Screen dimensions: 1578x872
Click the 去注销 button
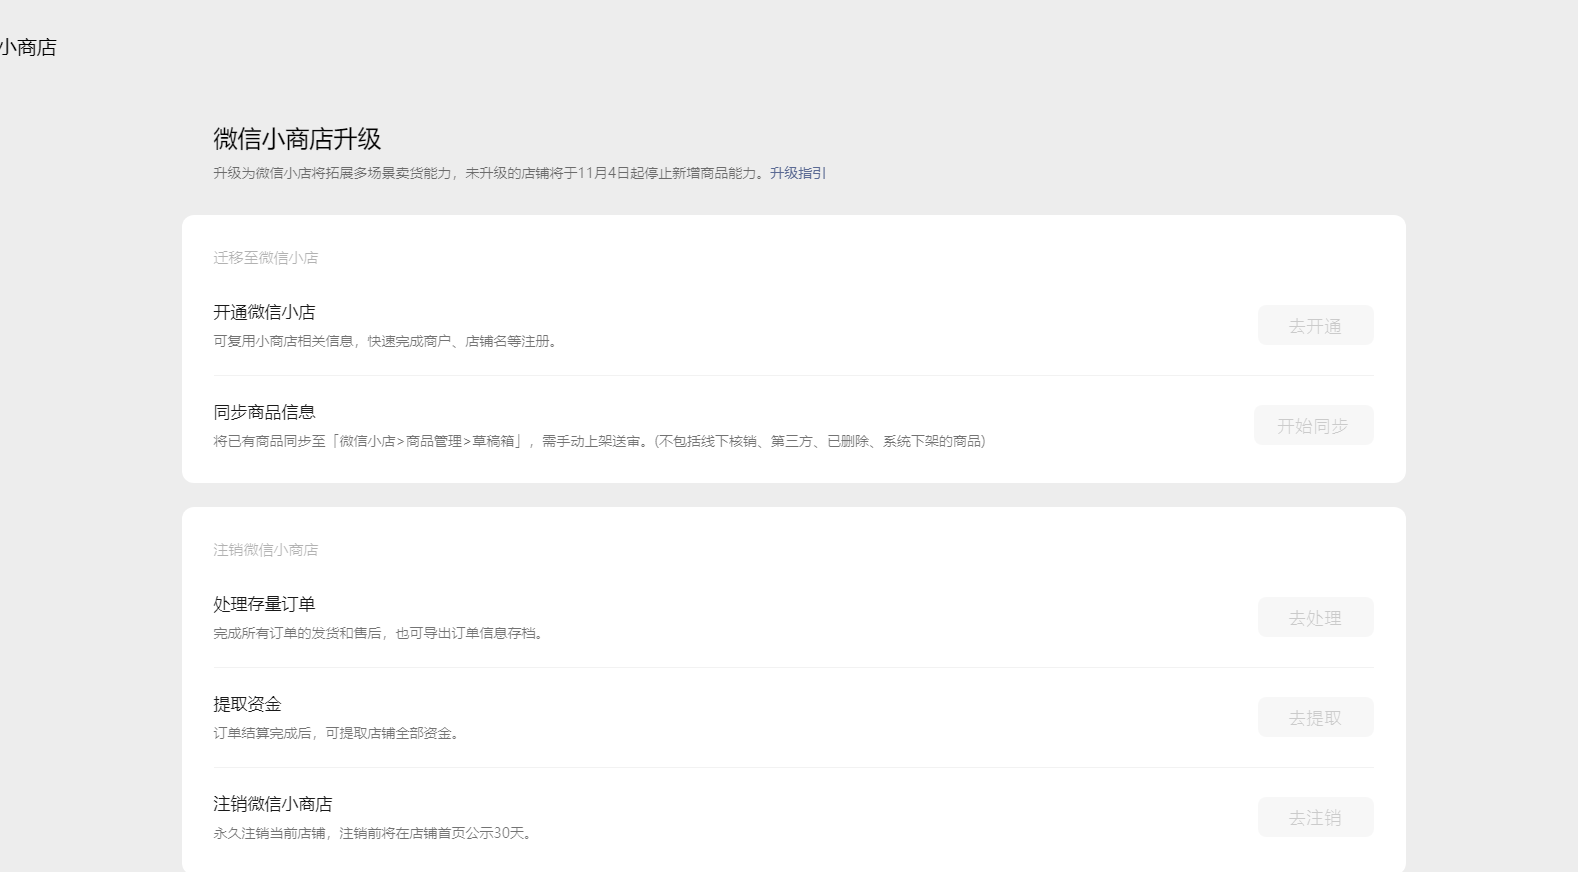pyautogui.click(x=1315, y=817)
